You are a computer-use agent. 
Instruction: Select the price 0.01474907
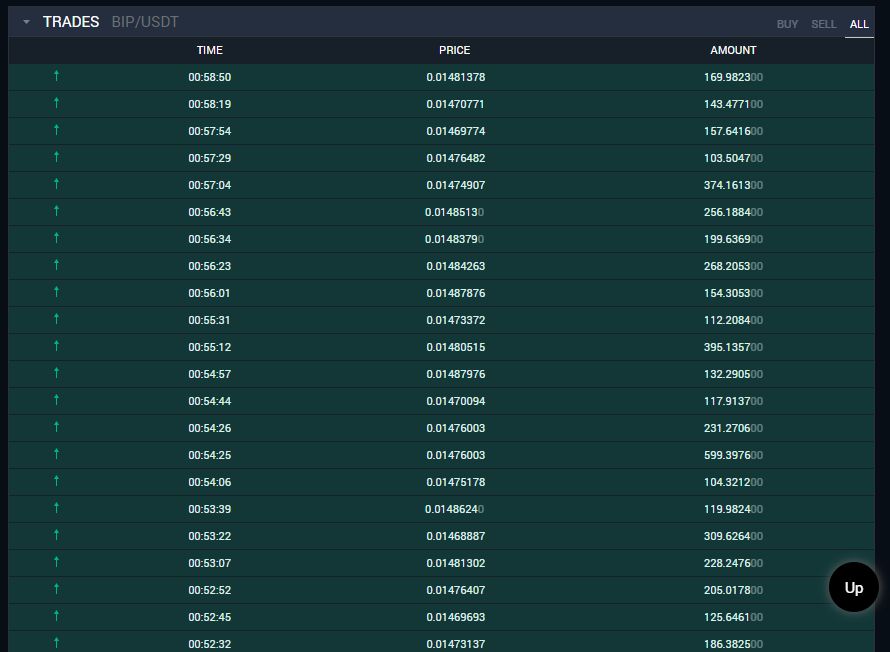(456, 185)
